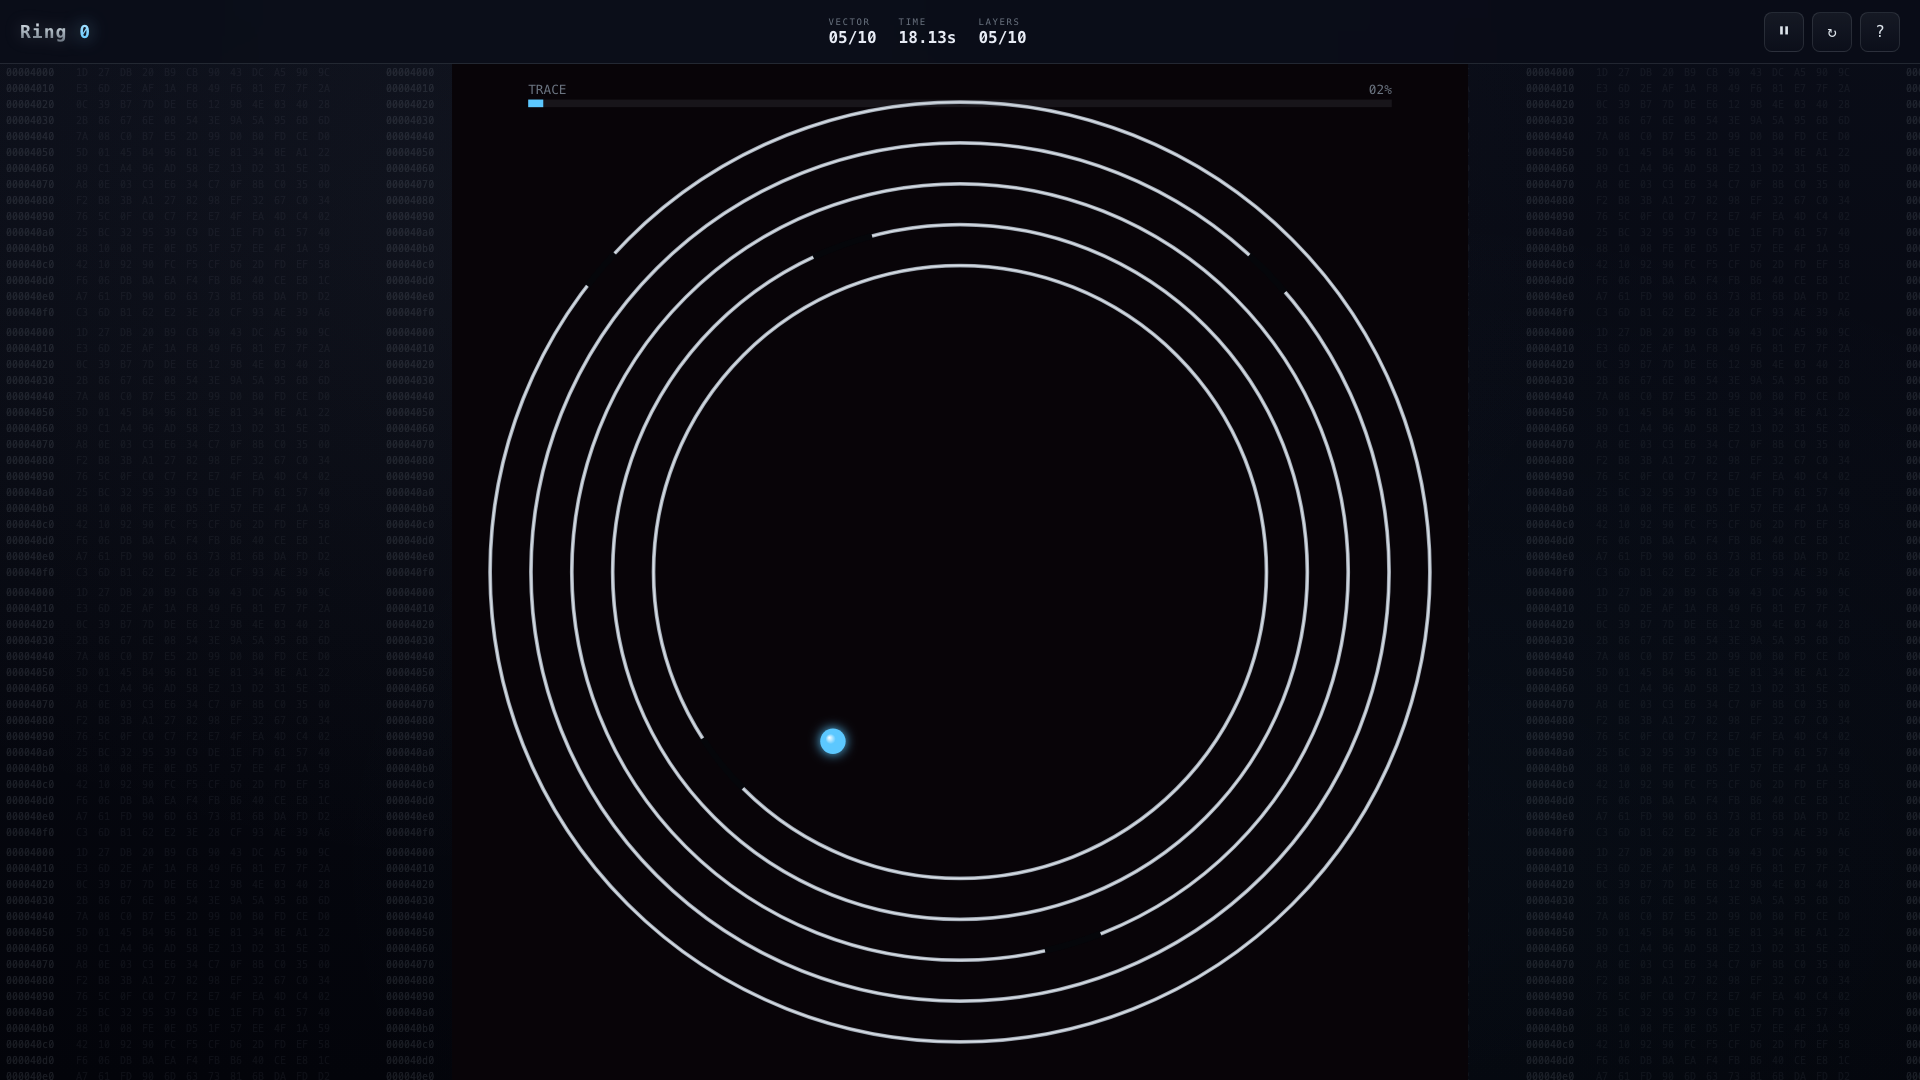The image size is (1920, 1080).
Task: Pause the game with the pause icon
Action: point(1783,32)
